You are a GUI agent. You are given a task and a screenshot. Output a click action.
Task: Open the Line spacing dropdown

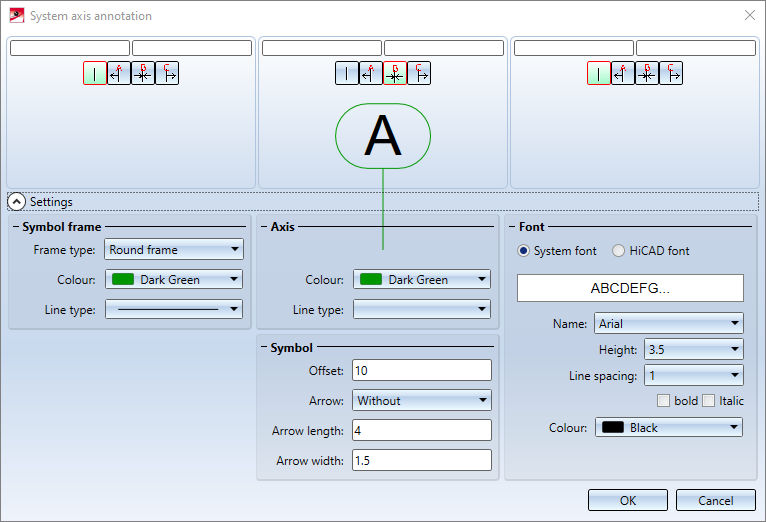click(694, 376)
